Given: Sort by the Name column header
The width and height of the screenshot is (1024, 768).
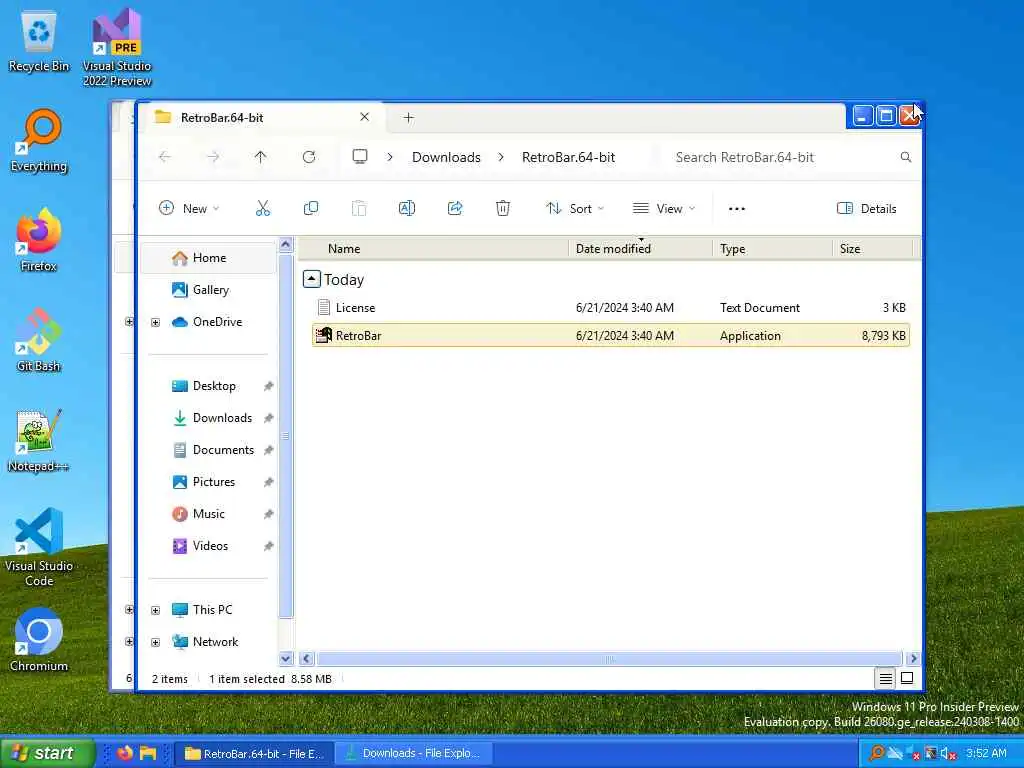Looking at the screenshot, I should coord(434,248).
